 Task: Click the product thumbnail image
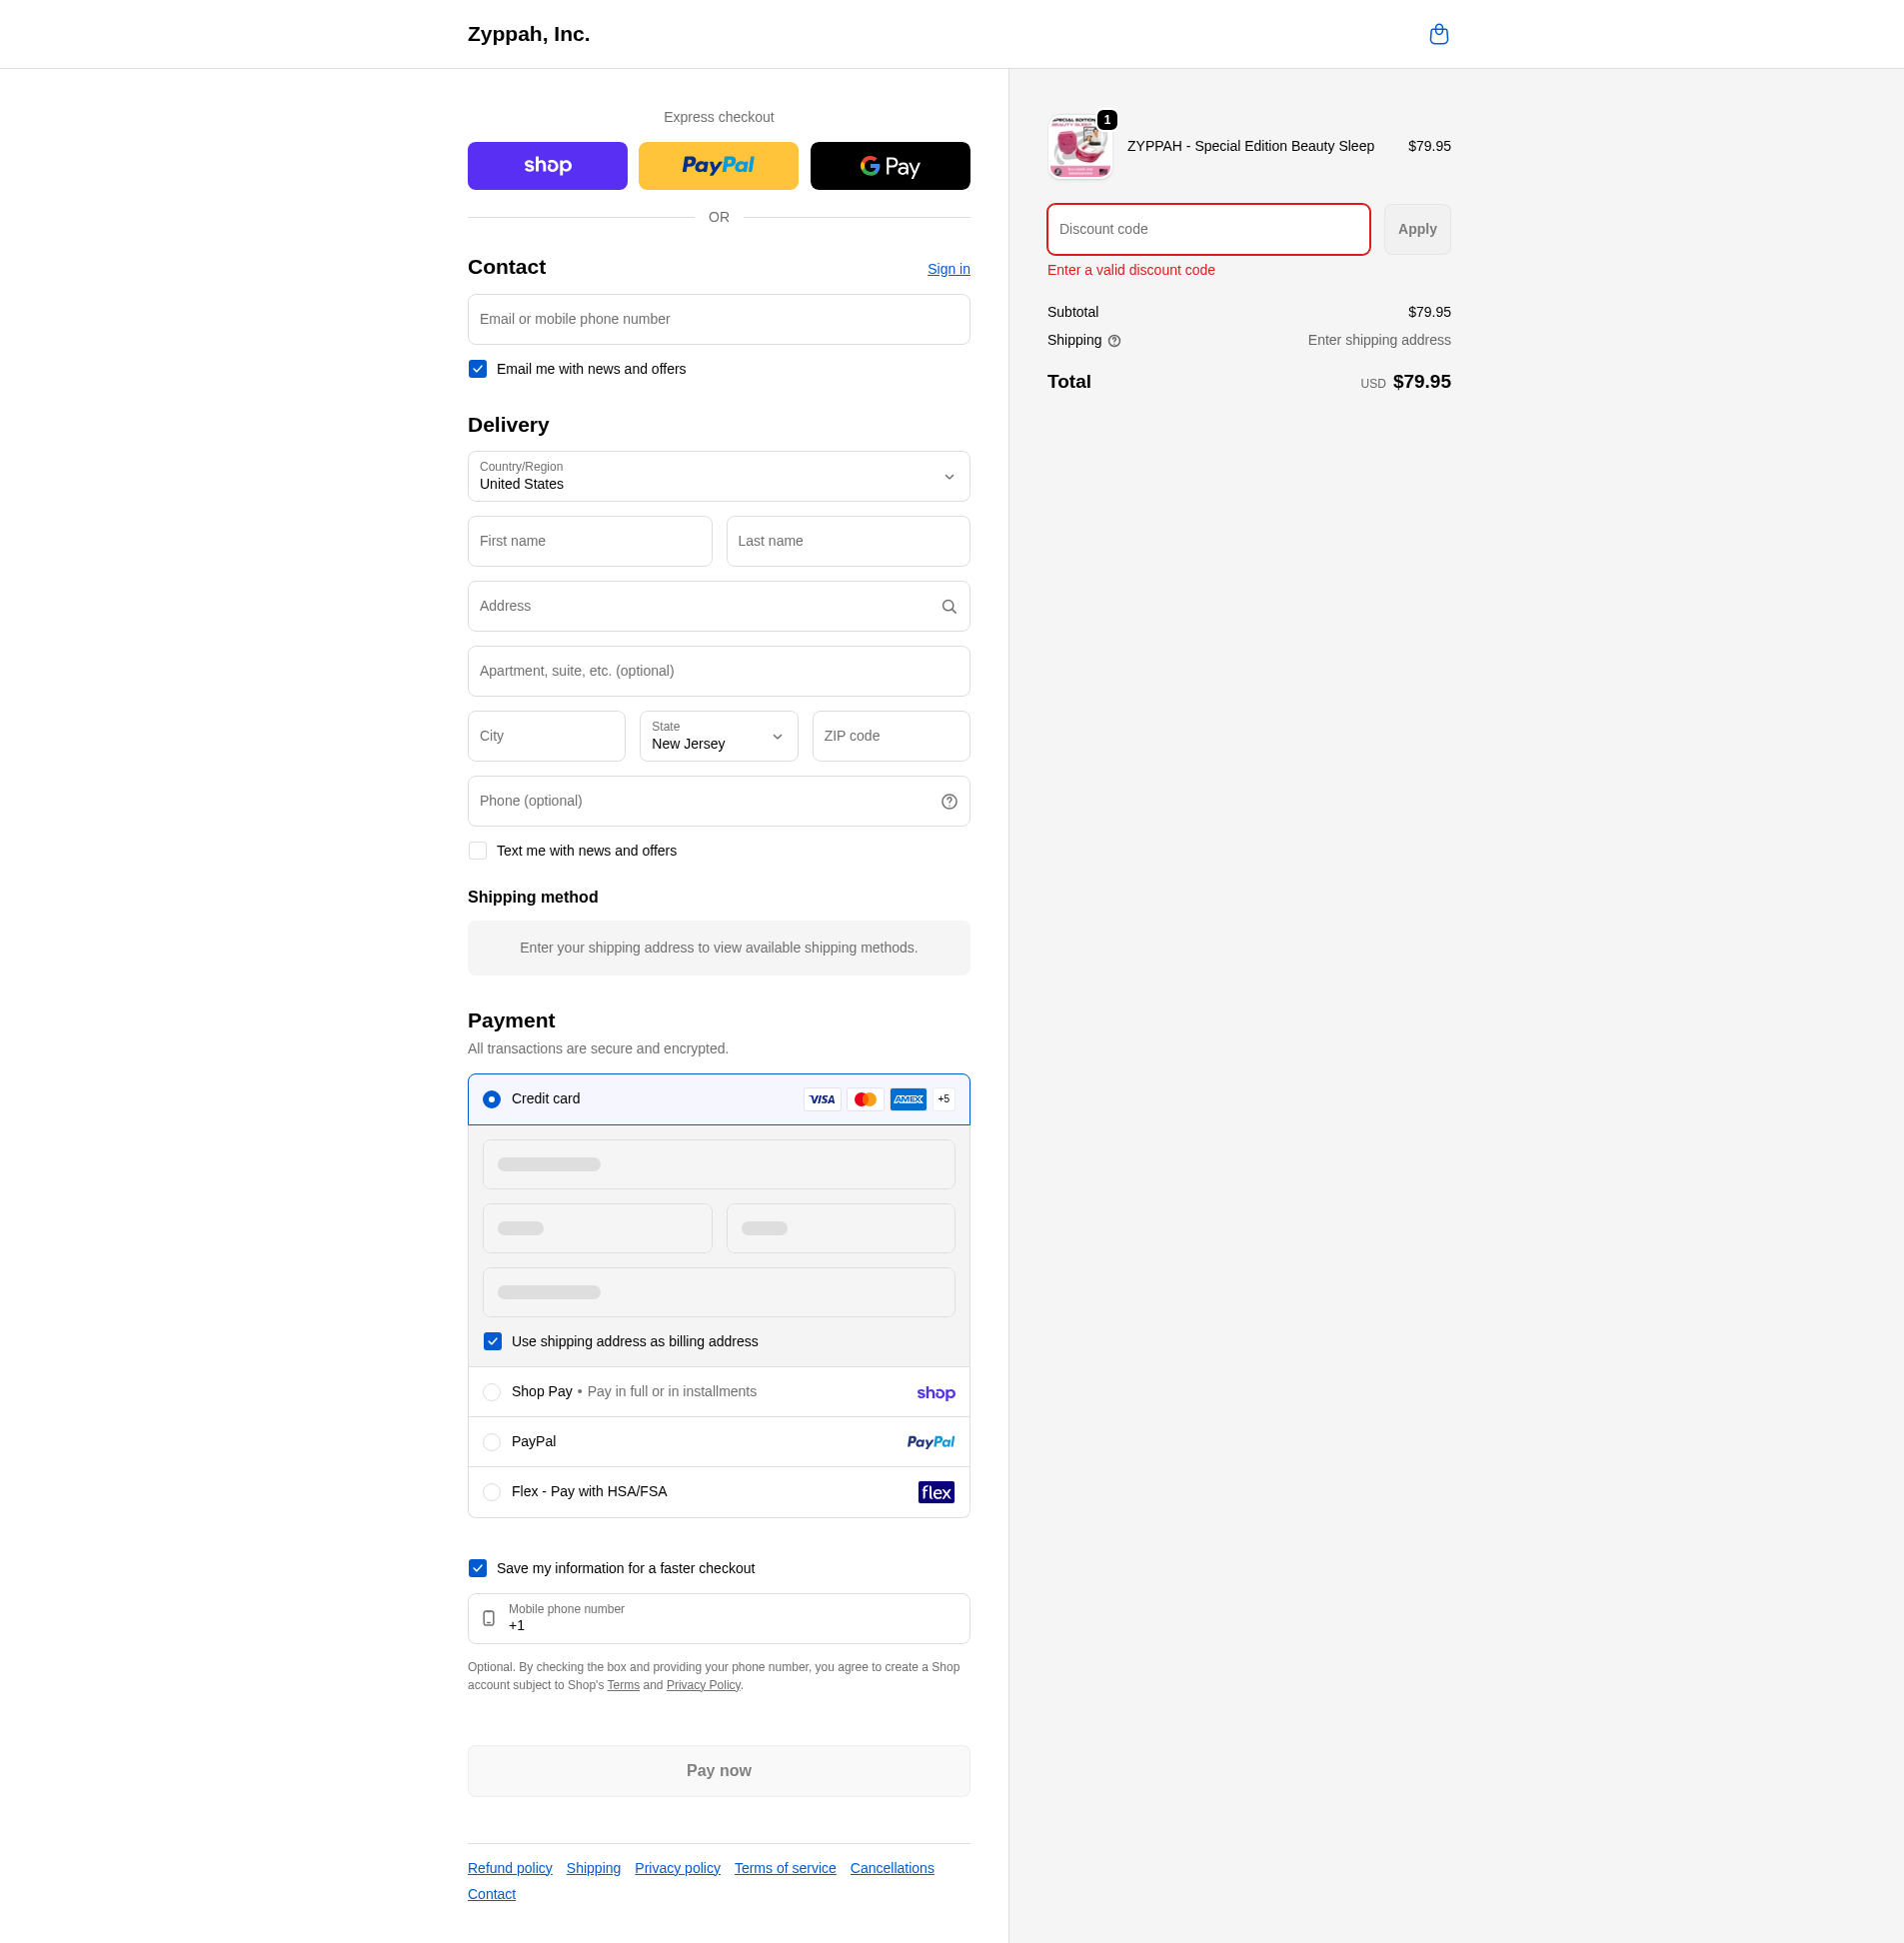(x=1079, y=147)
